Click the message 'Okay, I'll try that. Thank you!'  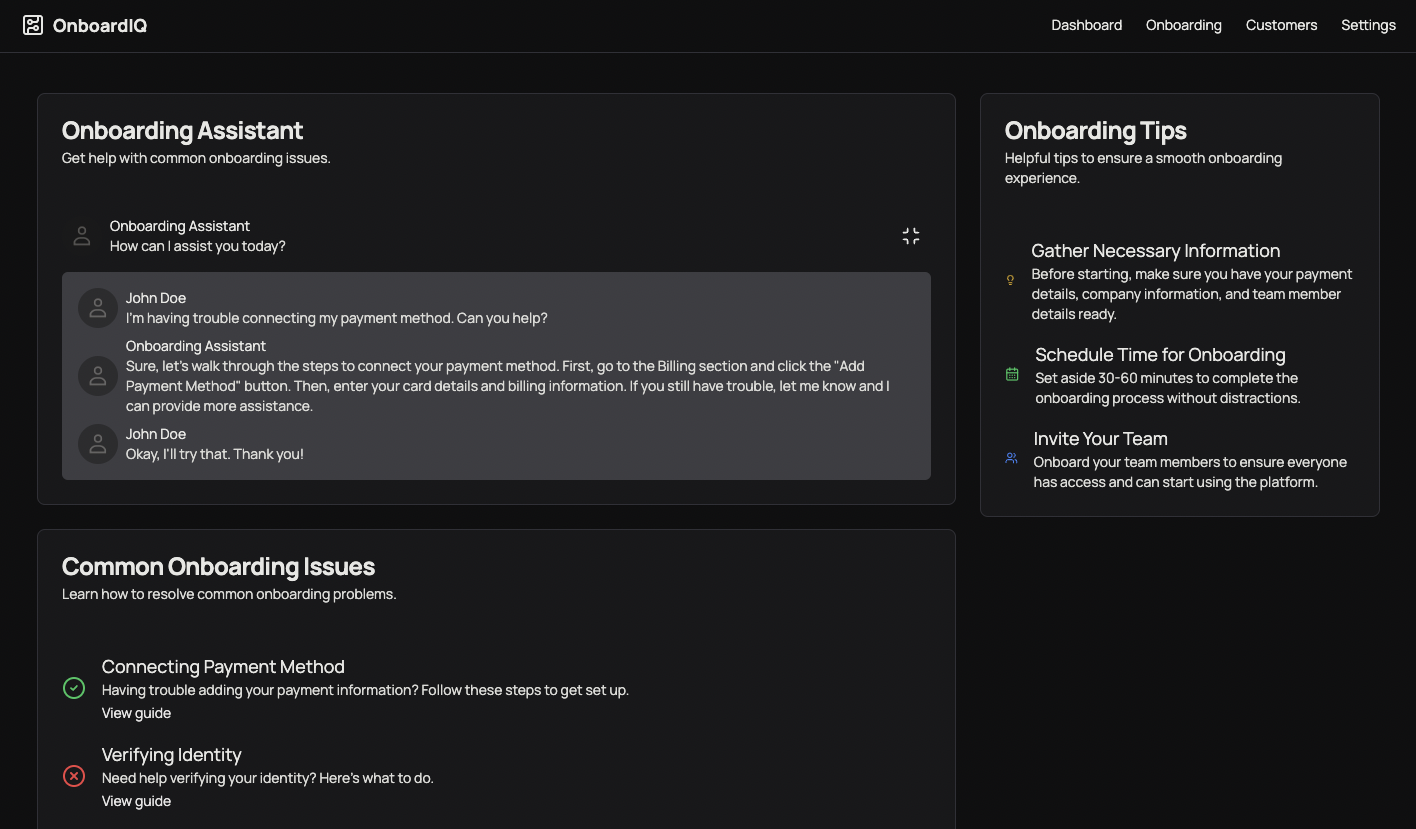(x=215, y=454)
